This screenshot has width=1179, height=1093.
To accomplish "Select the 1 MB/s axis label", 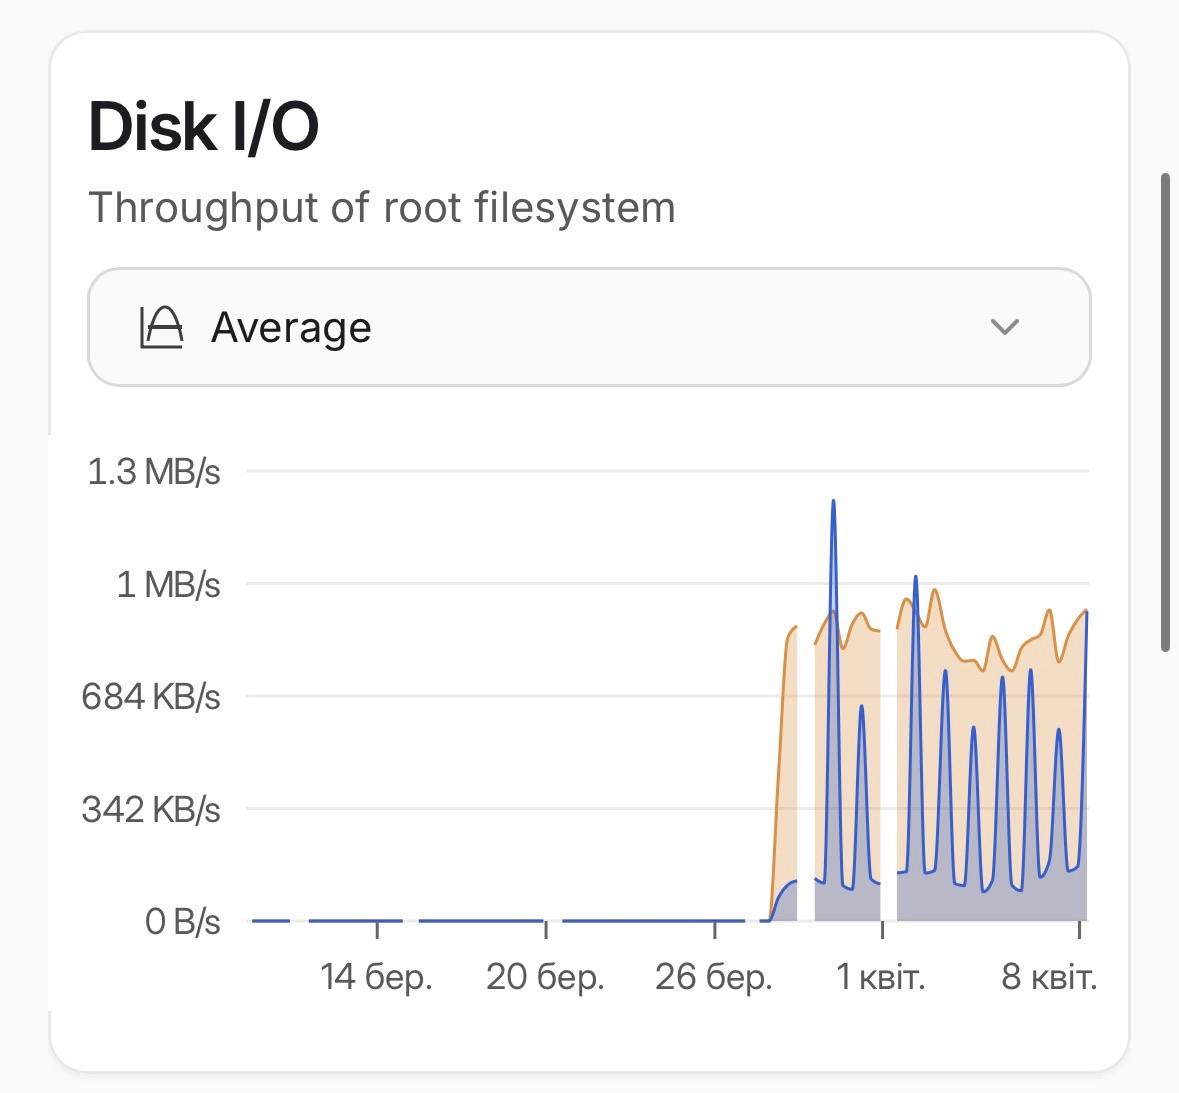I will 168,584.
